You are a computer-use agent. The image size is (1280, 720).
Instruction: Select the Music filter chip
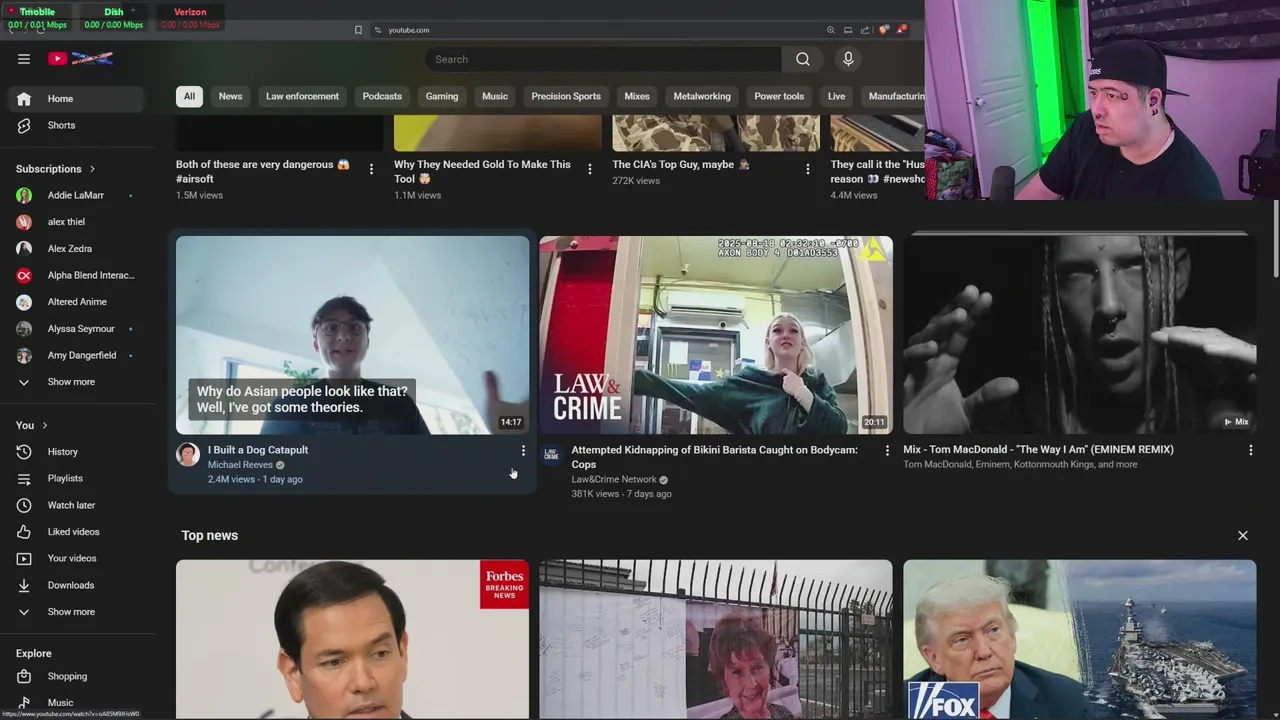[495, 96]
